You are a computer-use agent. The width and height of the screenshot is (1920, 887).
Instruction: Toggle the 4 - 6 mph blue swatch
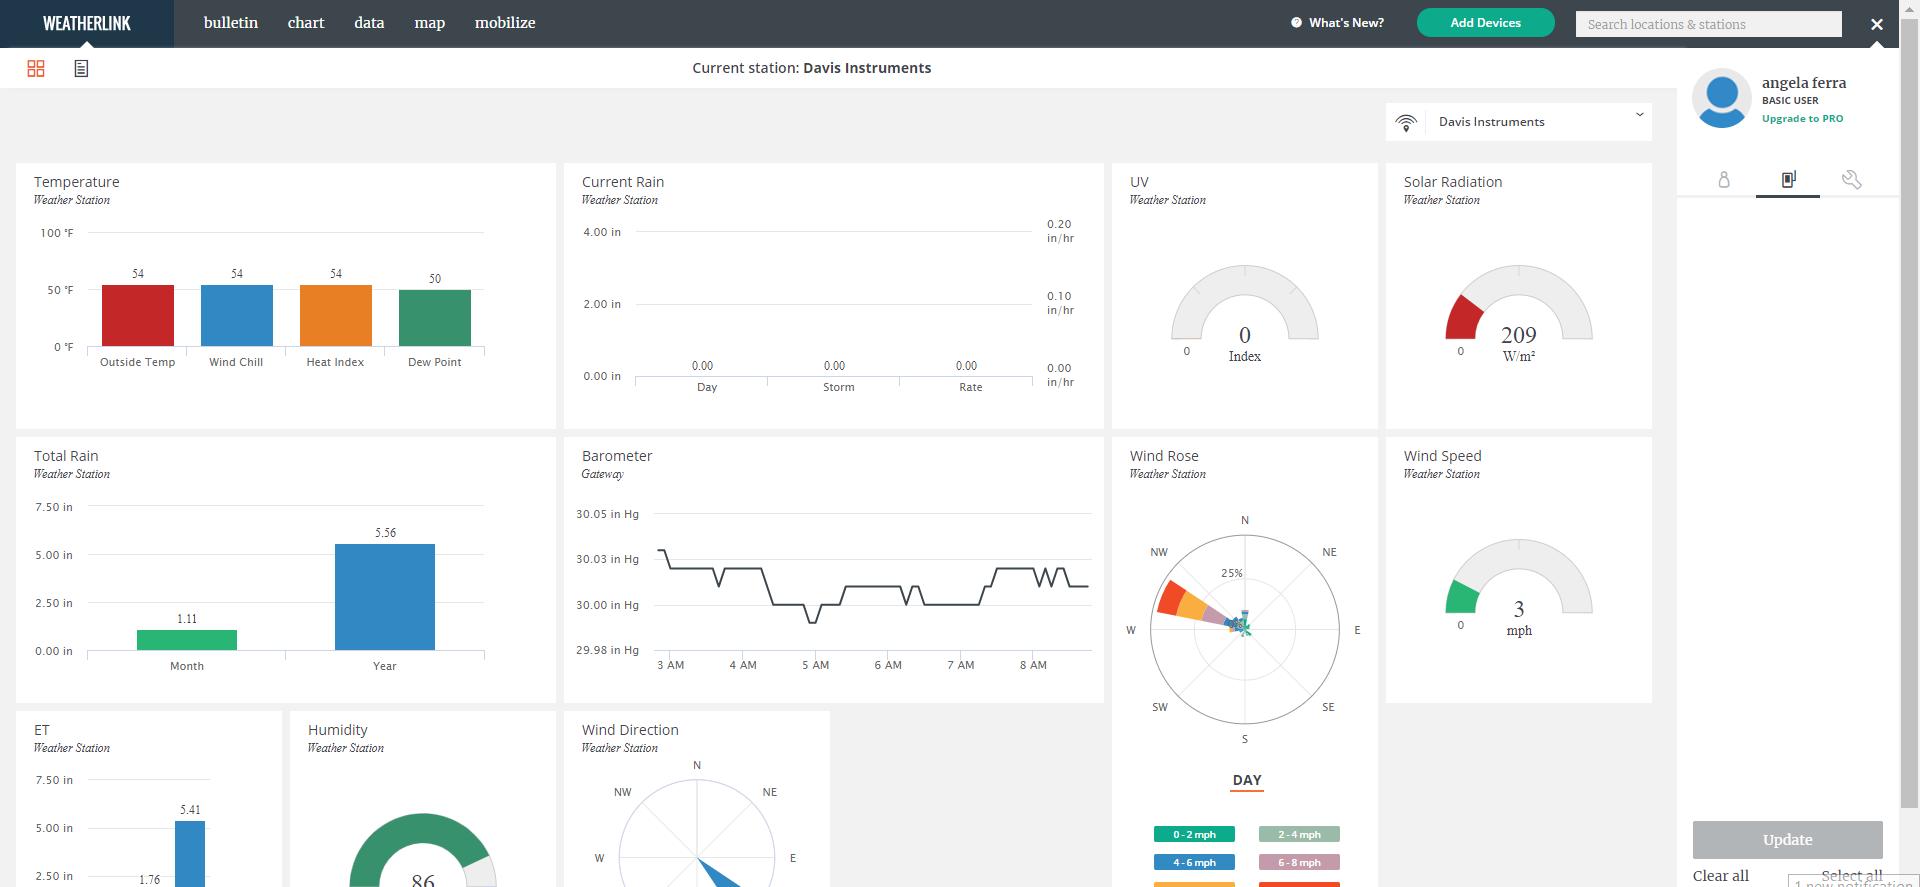pyautogui.click(x=1194, y=862)
